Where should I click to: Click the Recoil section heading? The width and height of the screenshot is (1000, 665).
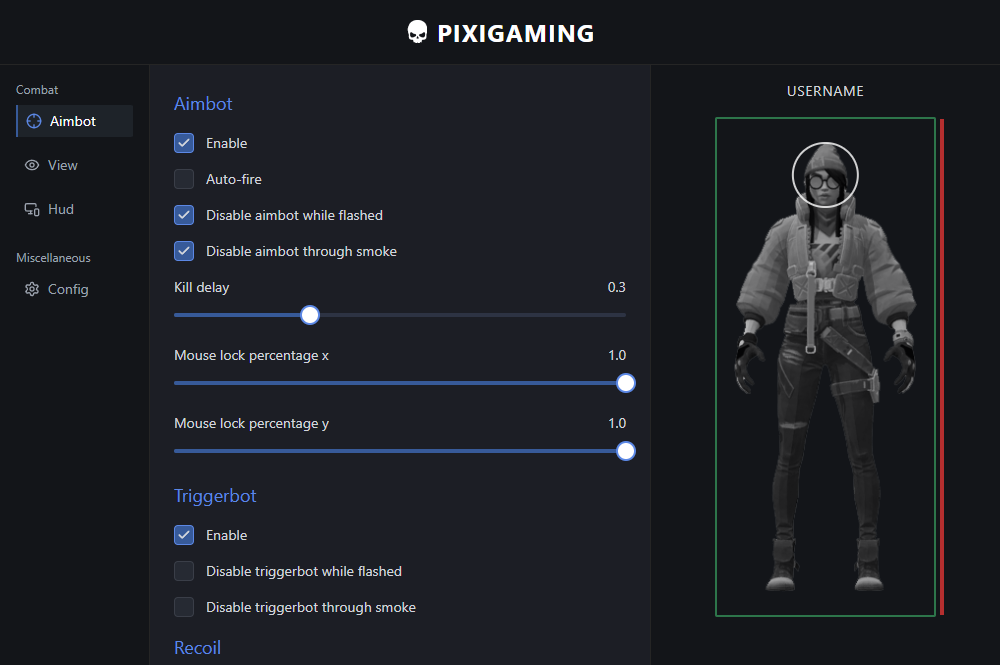pos(197,648)
